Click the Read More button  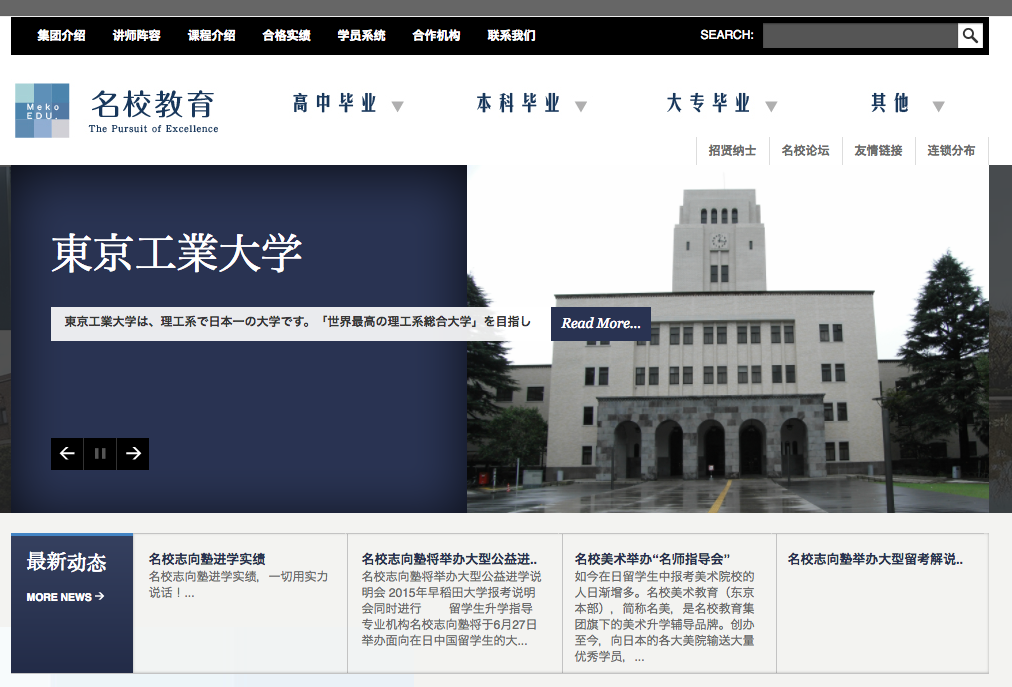point(600,324)
